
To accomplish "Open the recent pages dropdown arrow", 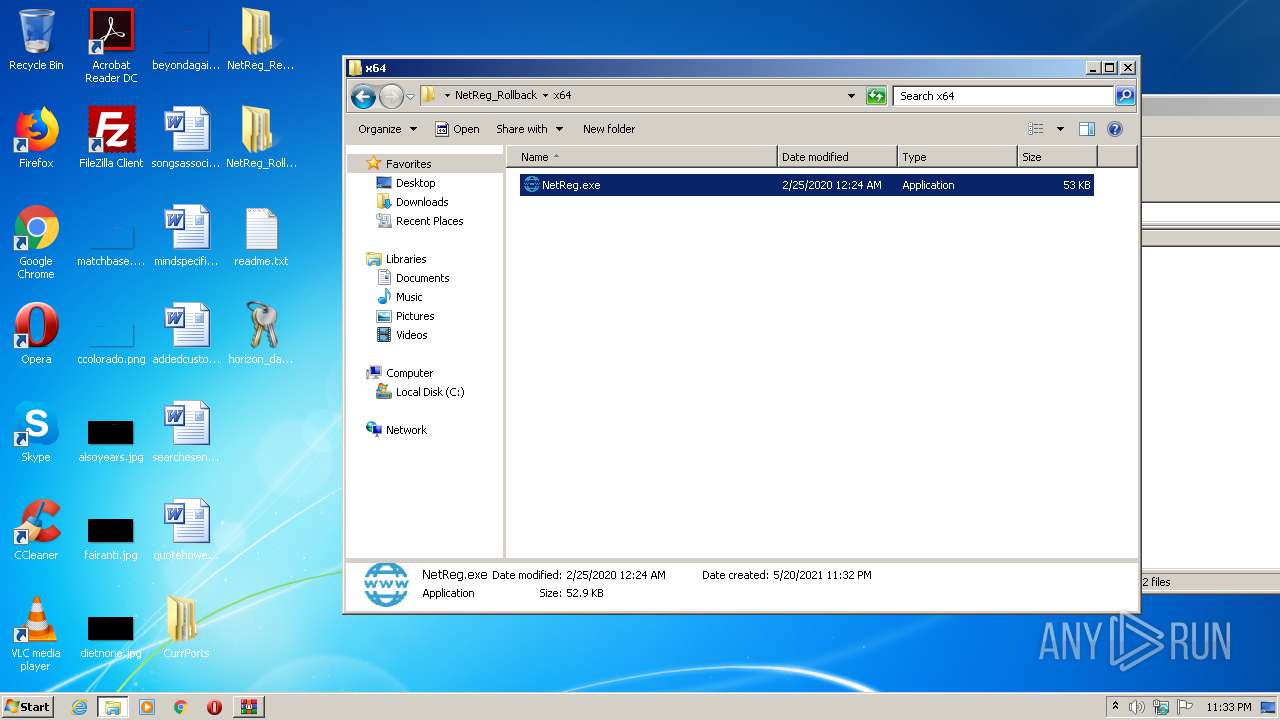I will coord(410,97).
